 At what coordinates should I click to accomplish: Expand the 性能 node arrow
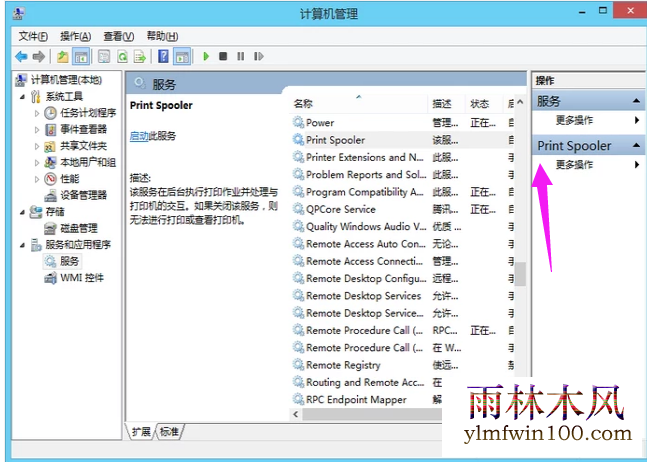pos(37,179)
